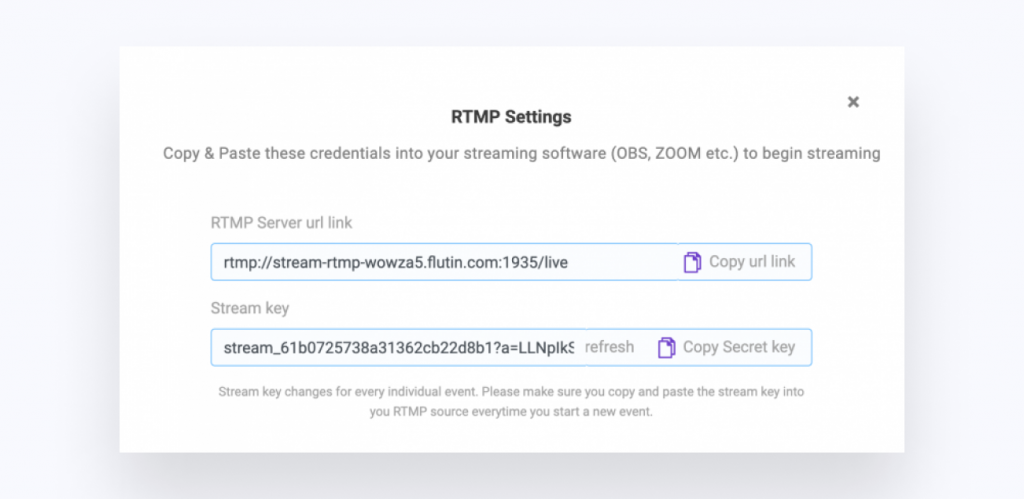Close the RTMP Settings dialog
1024x499 pixels.
pyautogui.click(x=853, y=102)
